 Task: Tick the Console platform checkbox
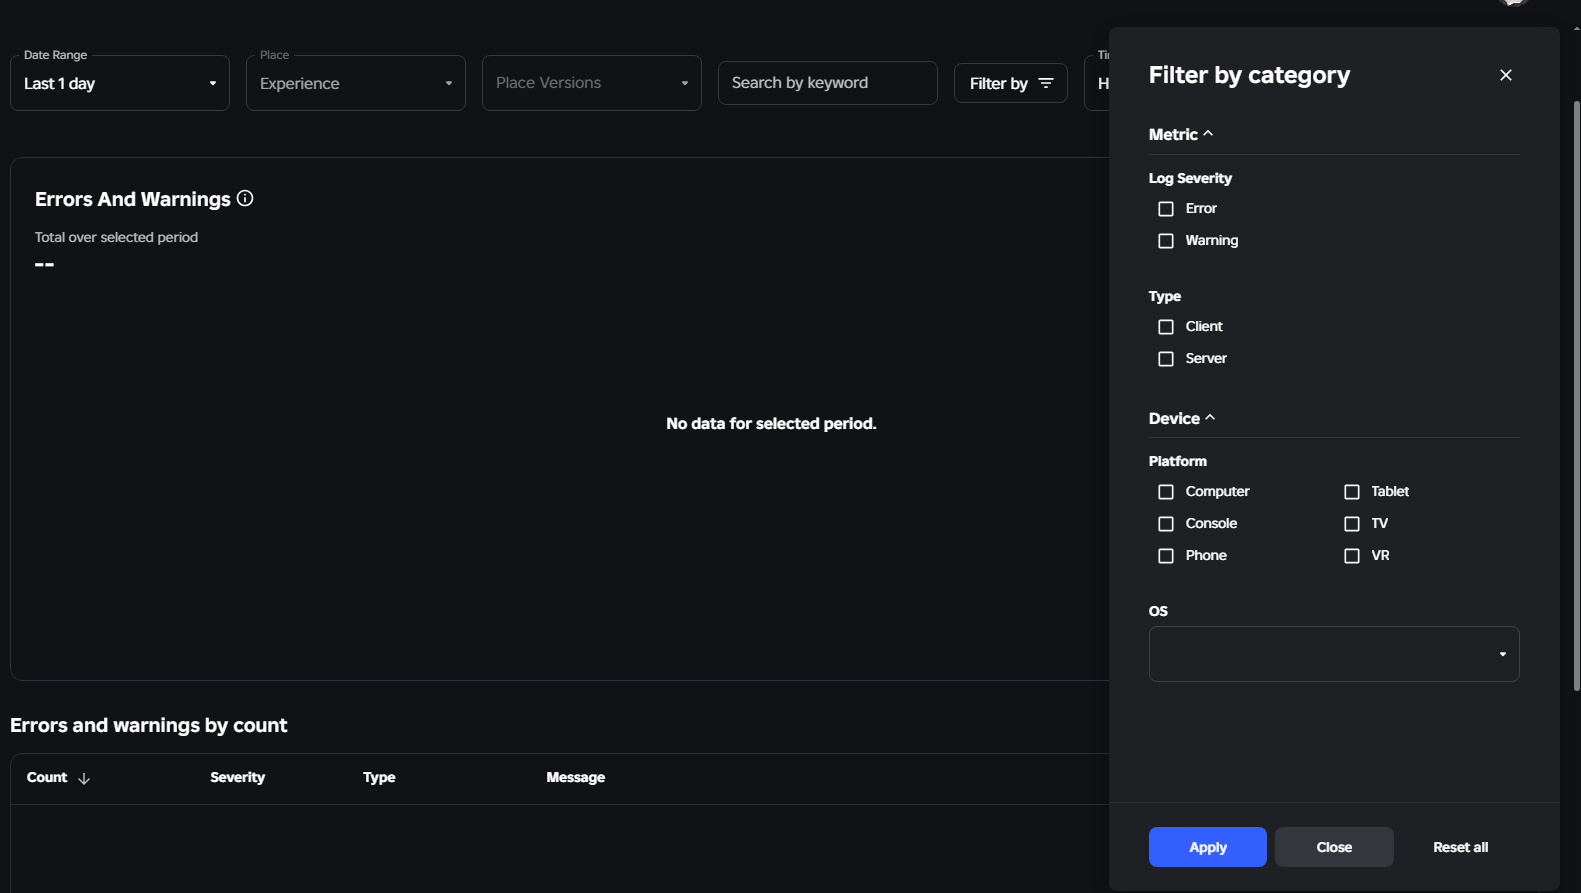[1166, 524]
